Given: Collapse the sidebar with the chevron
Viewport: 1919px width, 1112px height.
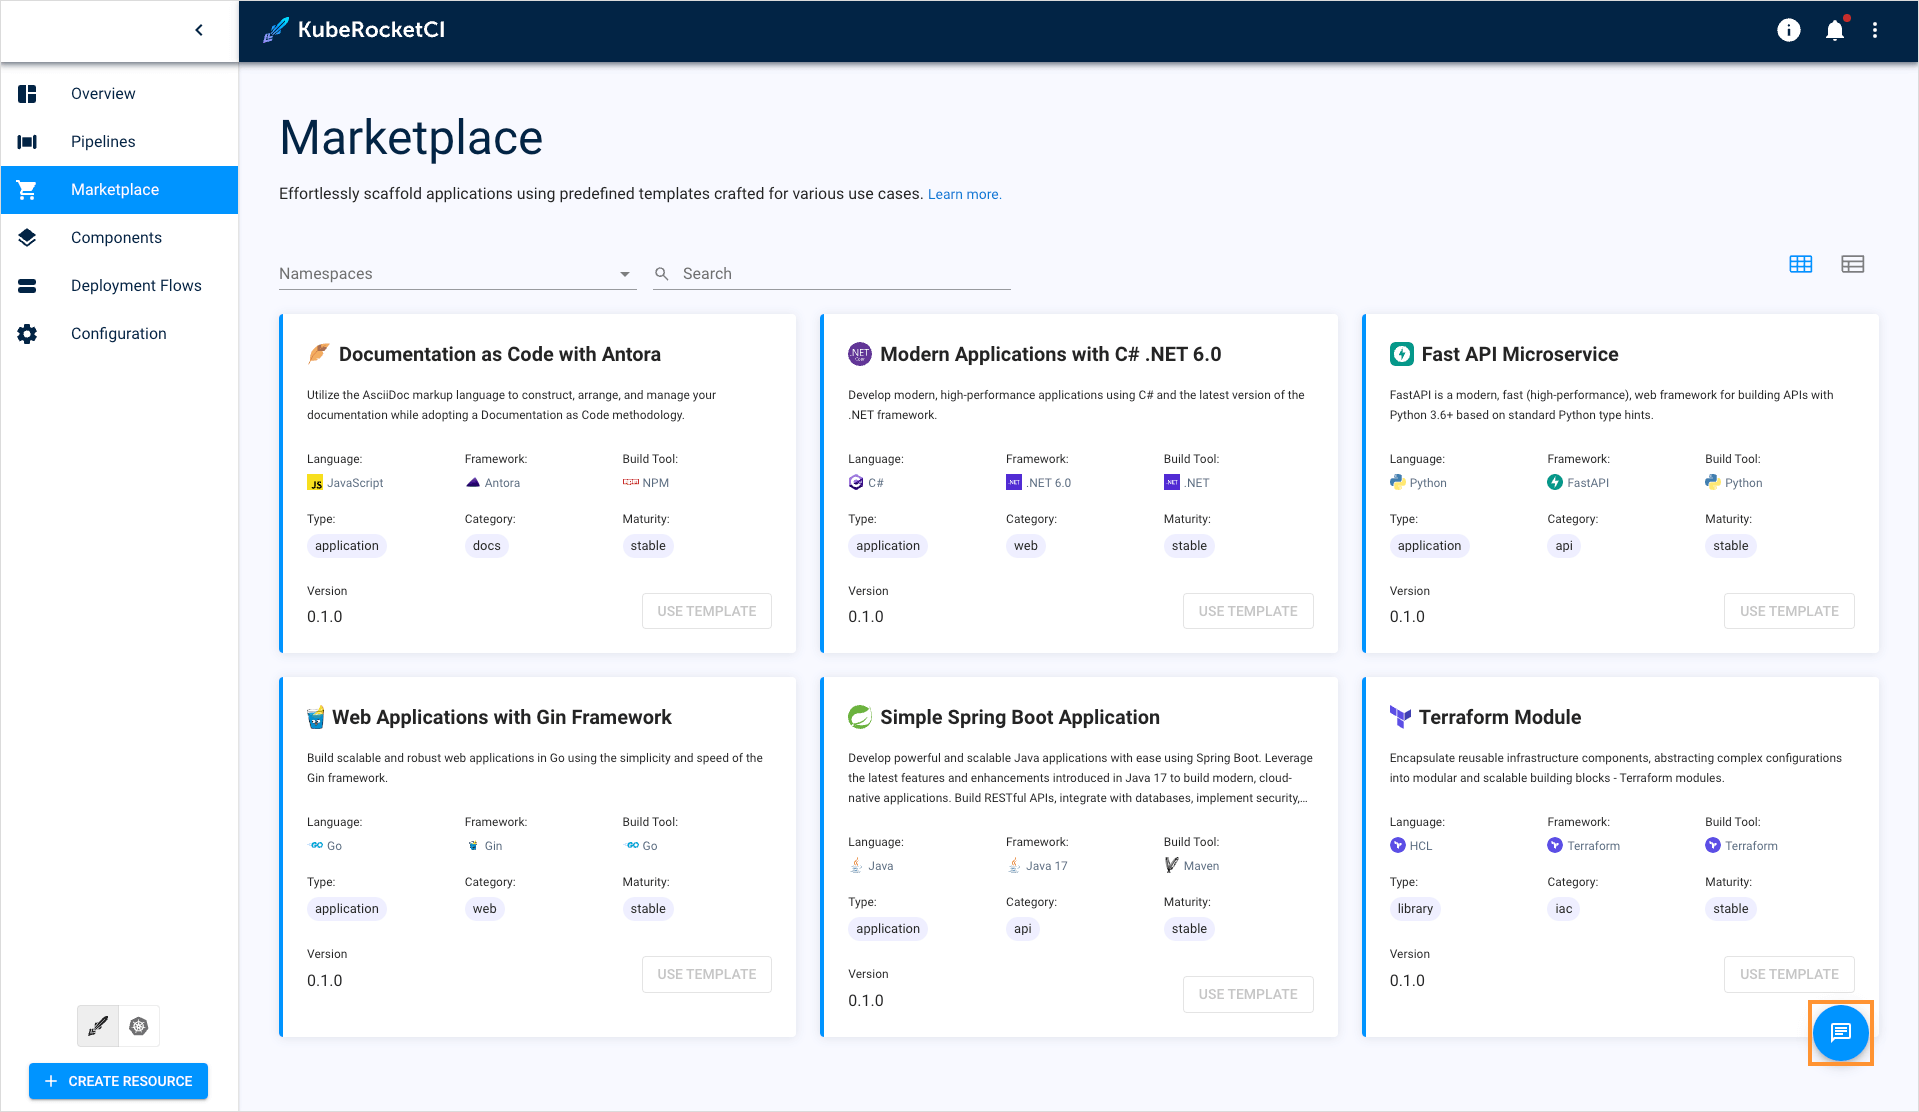Looking at the screenshot, I should tap(199, 30).
